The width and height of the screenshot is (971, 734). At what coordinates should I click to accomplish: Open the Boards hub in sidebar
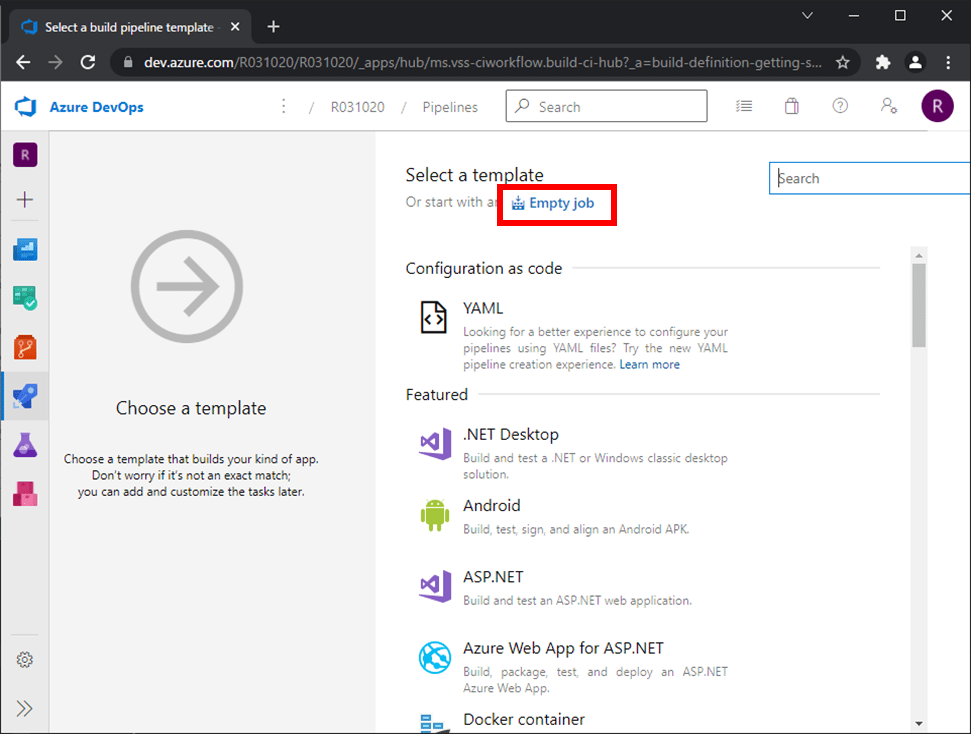tap(25, 298)
